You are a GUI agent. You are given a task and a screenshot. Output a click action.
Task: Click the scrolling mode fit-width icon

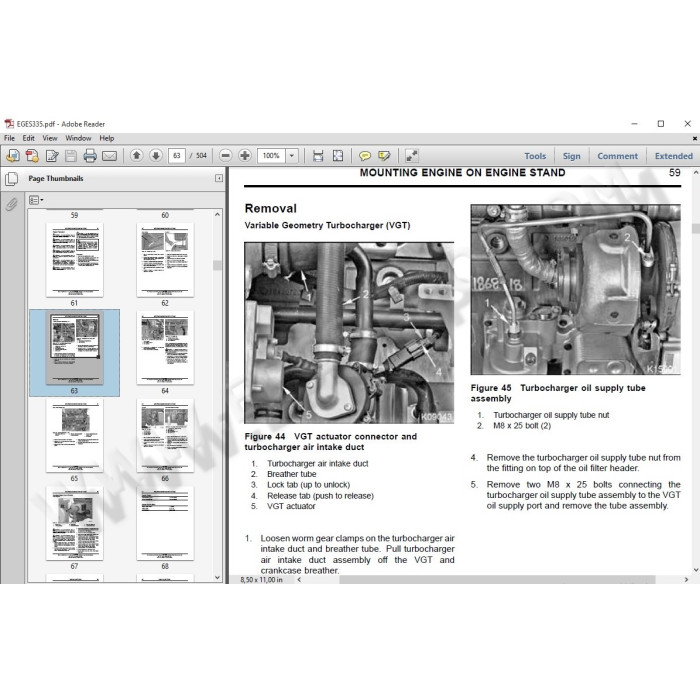(x=318, y=156)
